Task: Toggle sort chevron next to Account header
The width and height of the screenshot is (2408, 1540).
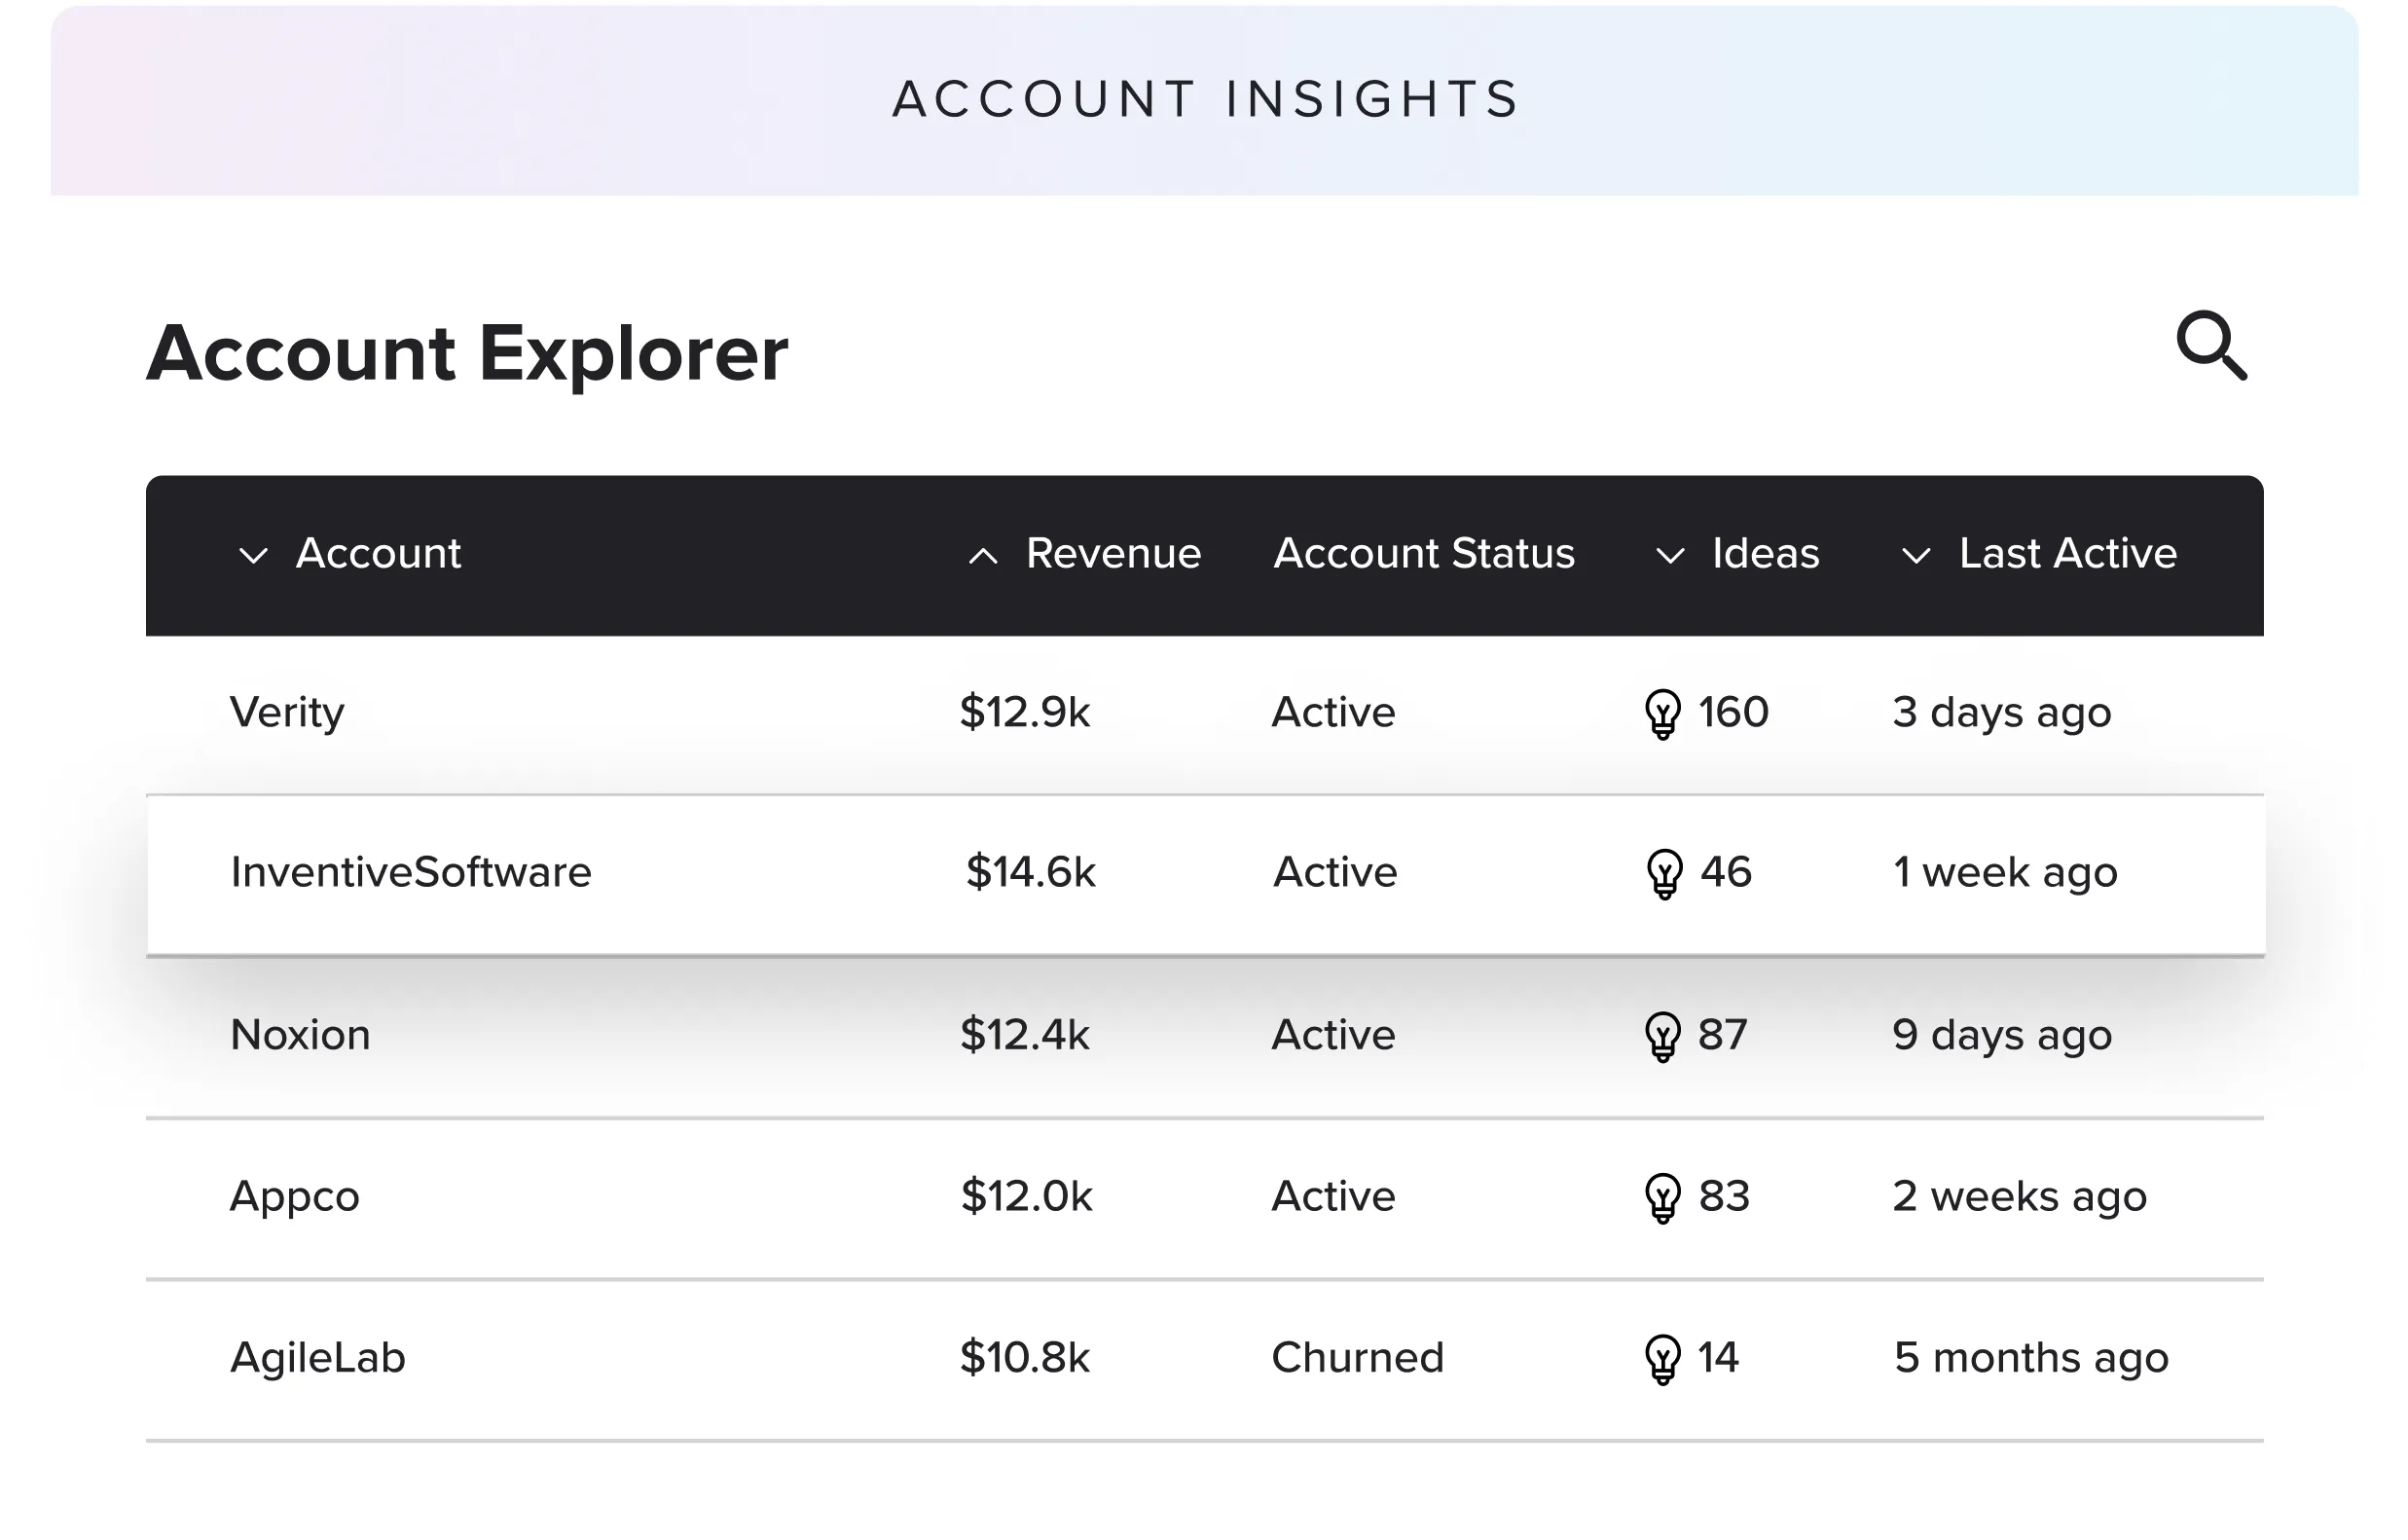Action: pyautogui.click(x=253, y=555)
